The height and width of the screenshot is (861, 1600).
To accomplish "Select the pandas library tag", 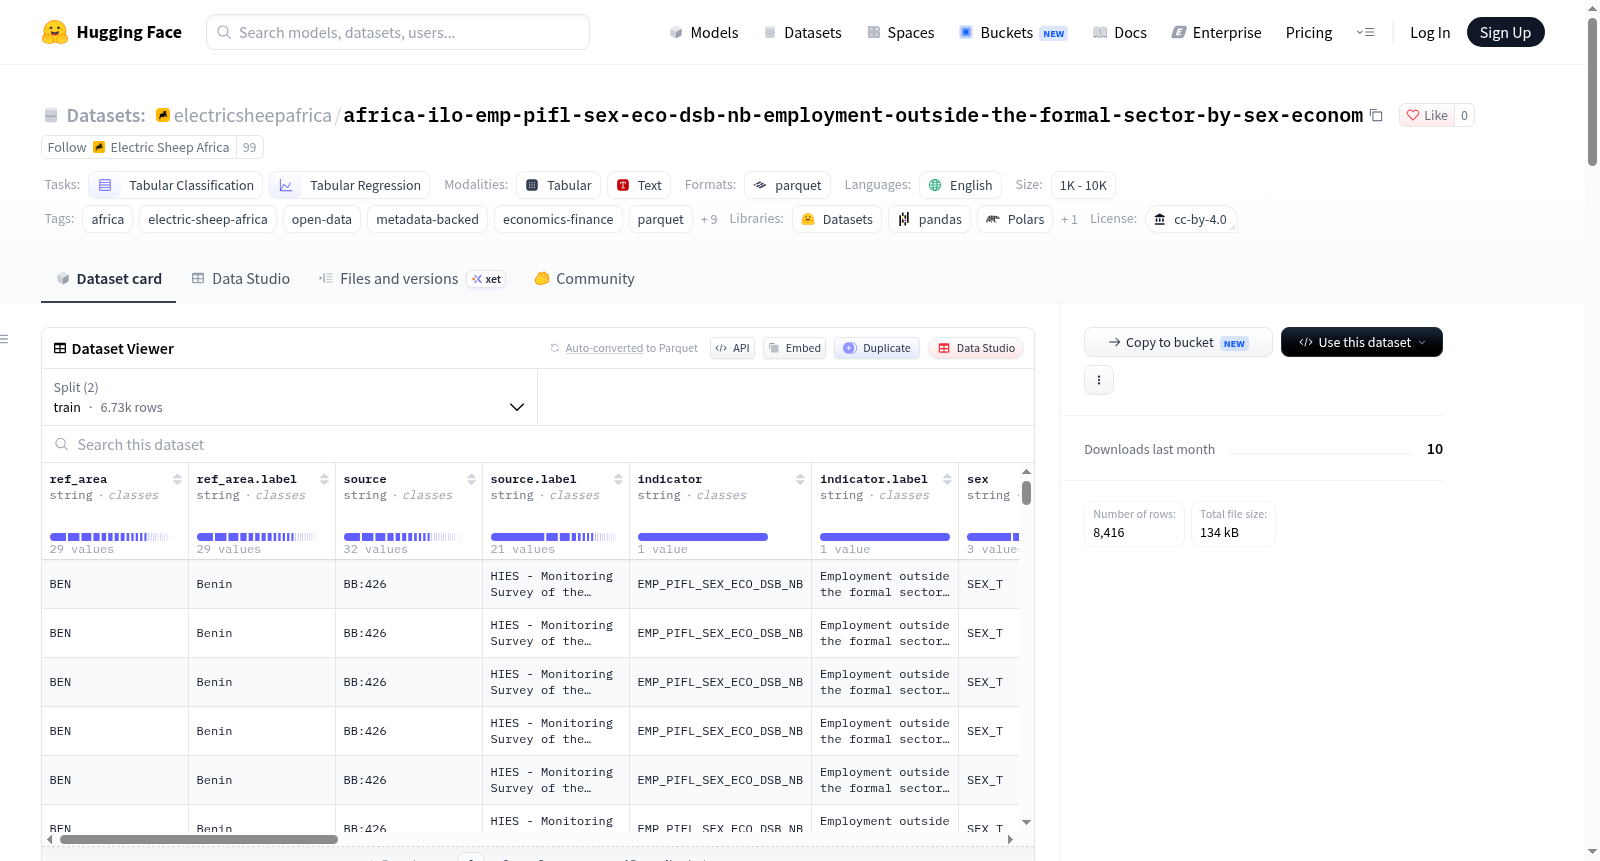I will tap(929, 219).
